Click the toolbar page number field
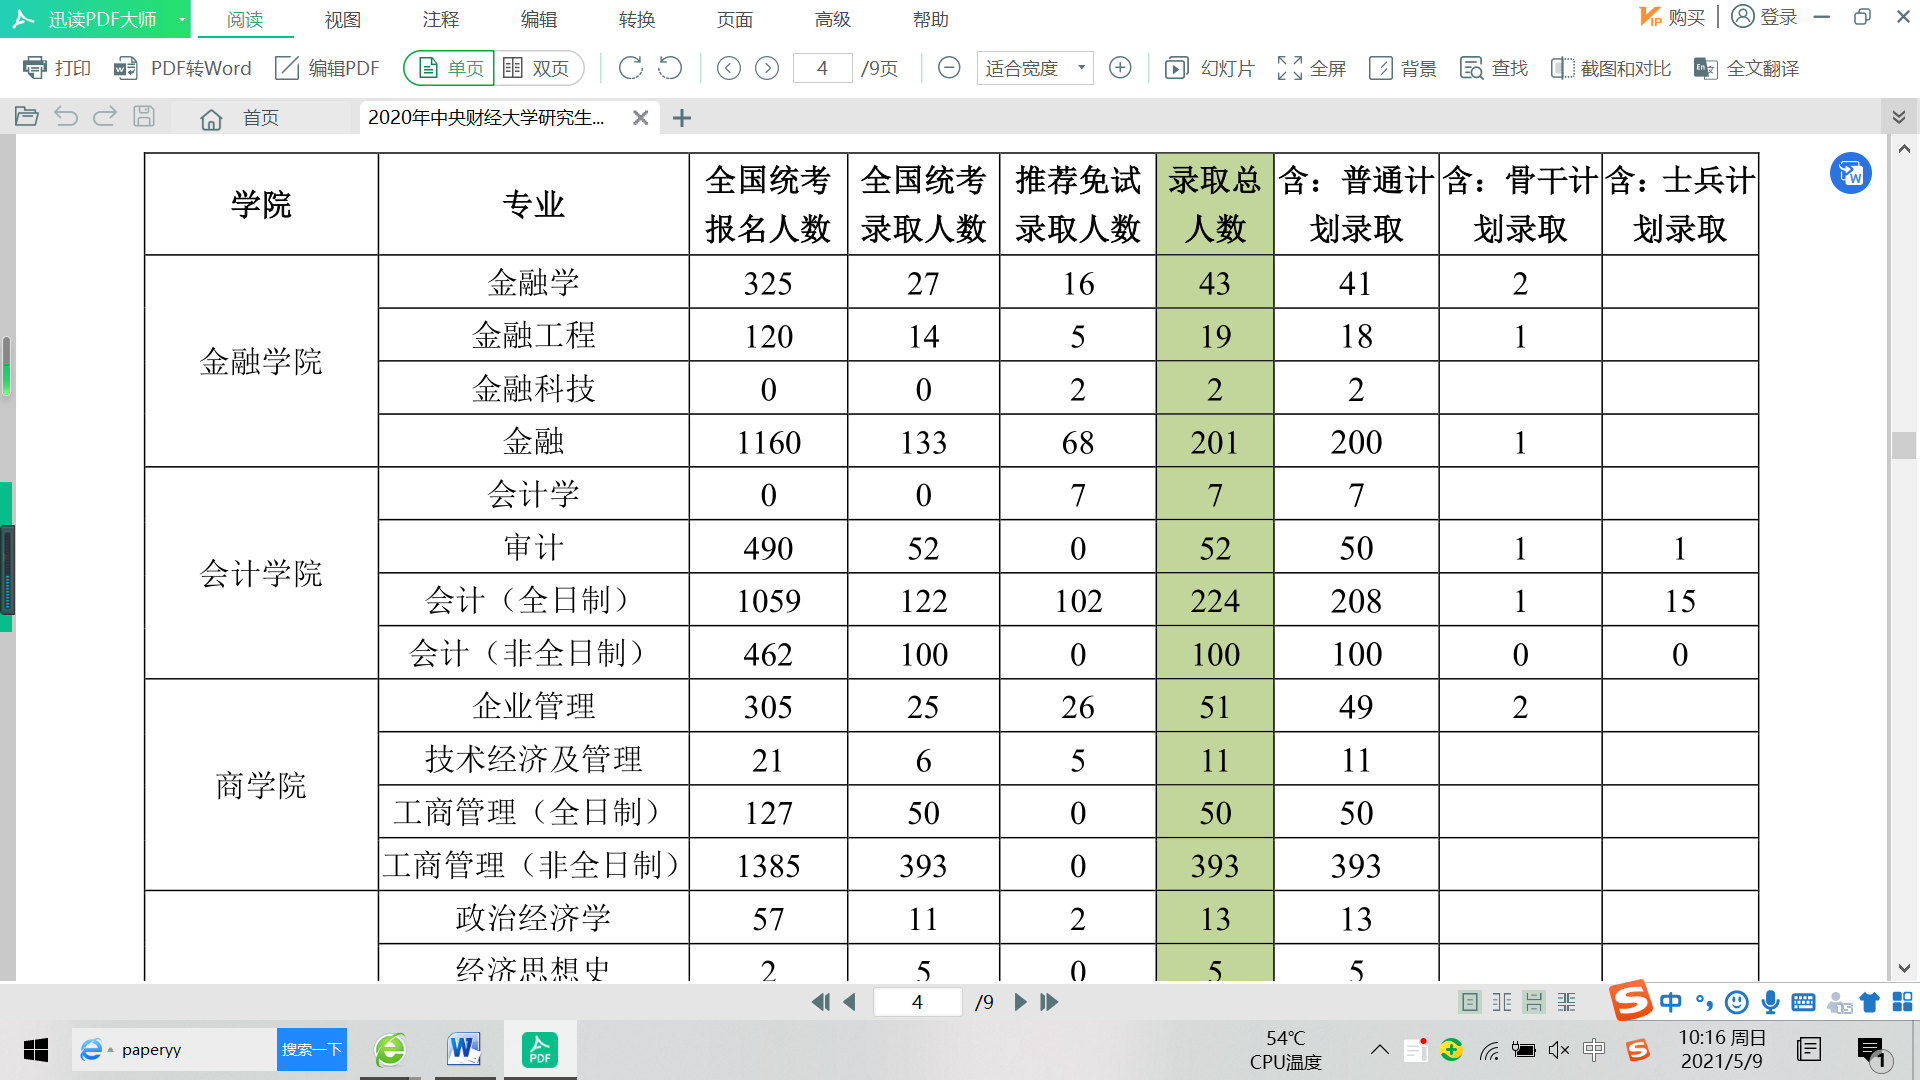The width and height of the screenshot is (1920, 1080). 822,68
